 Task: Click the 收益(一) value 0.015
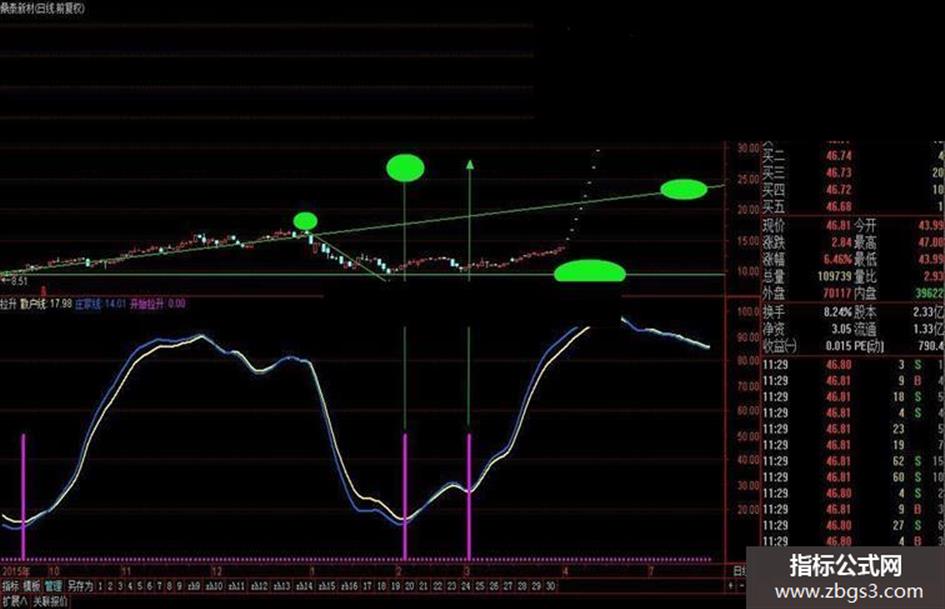[838, 346]
